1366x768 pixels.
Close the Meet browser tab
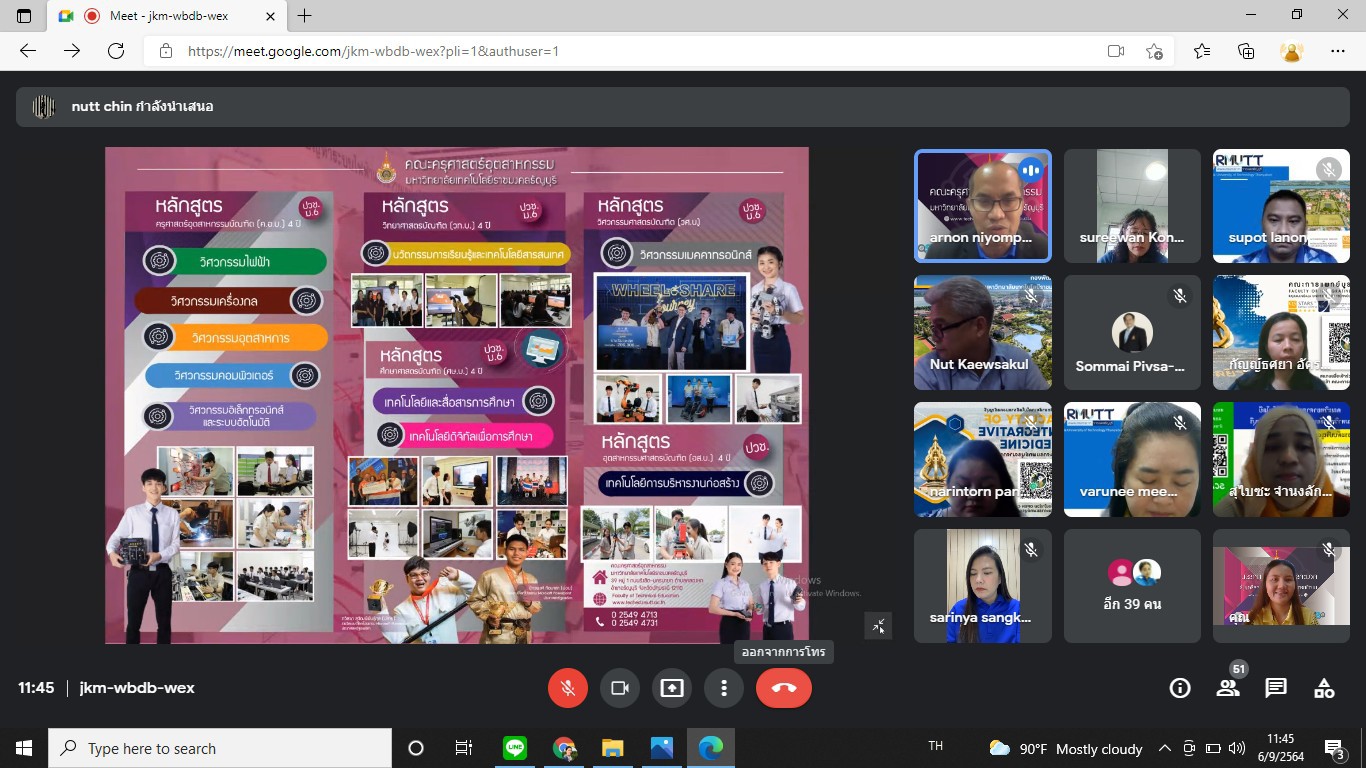pyautogui.click(x=270, y=16)
